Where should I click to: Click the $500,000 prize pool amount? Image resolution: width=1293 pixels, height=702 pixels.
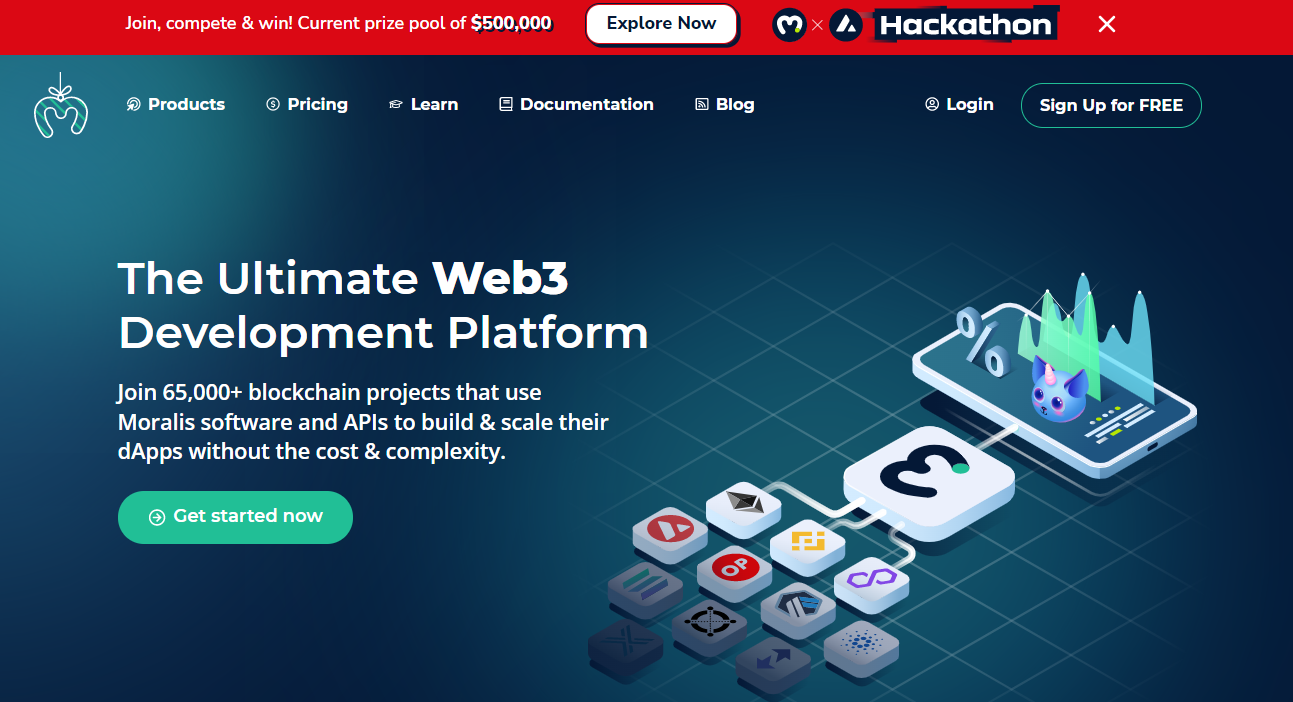pos(511,23)
